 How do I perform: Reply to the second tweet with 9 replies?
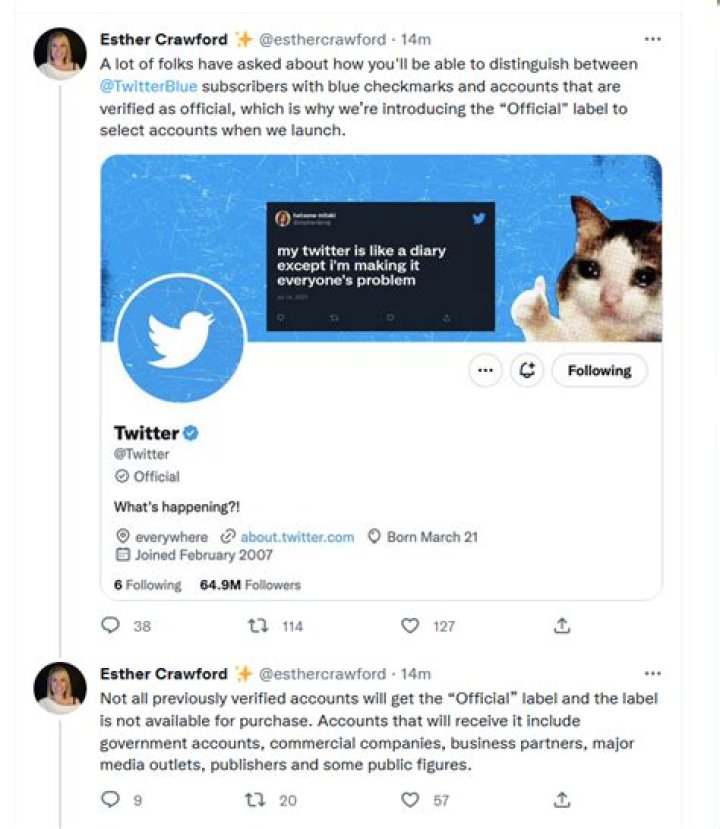[110, 799]
